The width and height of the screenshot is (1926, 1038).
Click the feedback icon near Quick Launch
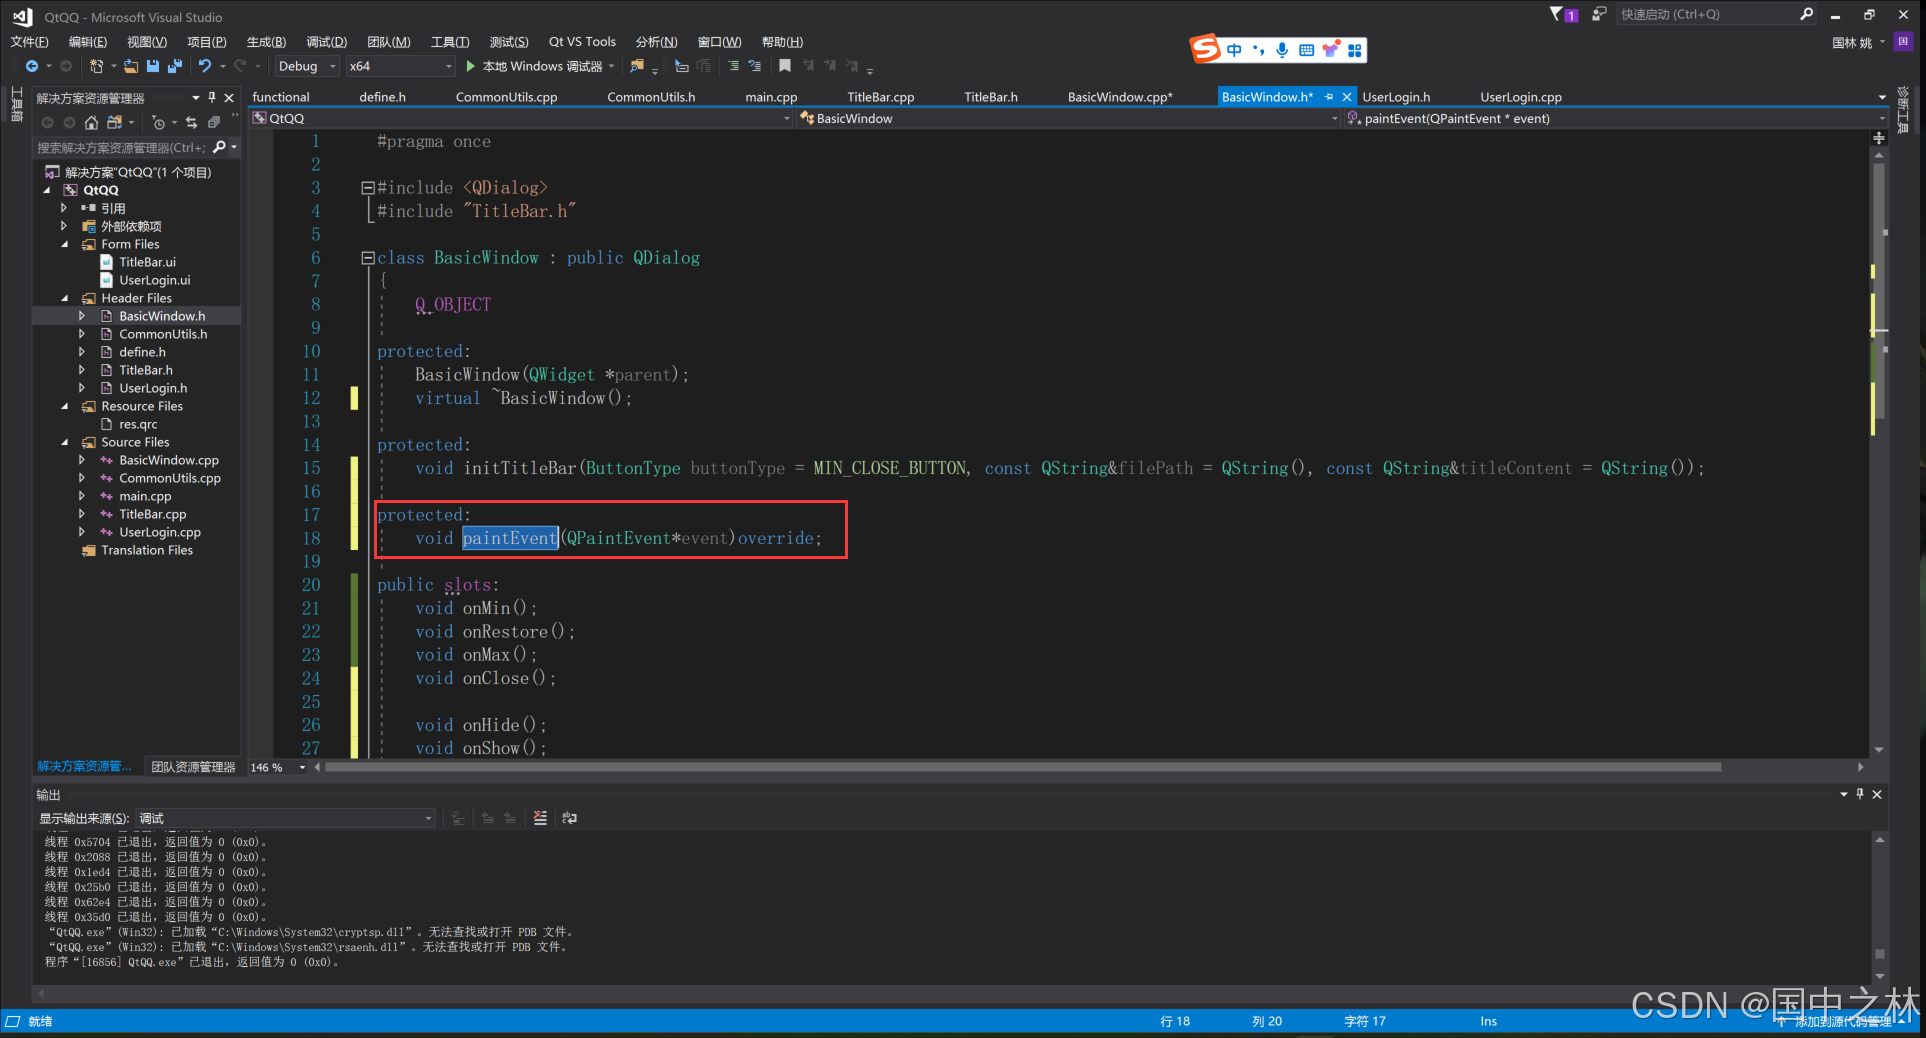[1599, 14]
